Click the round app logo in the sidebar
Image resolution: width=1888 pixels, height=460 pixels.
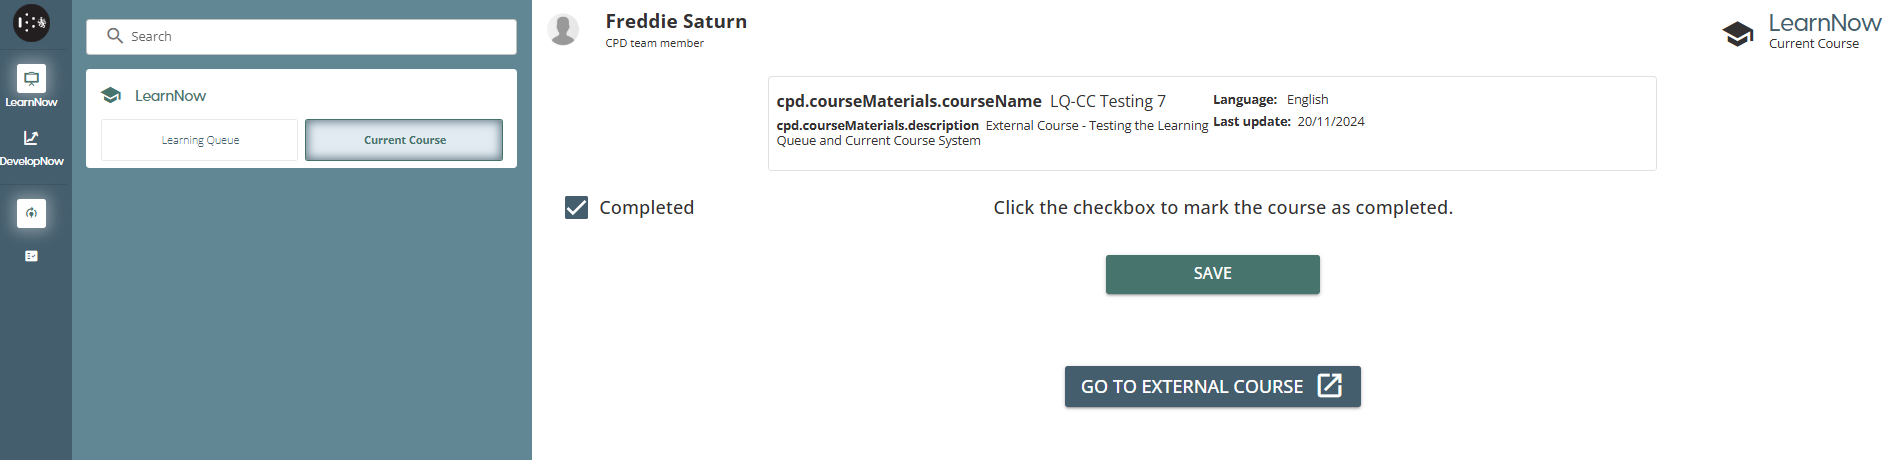click(31, 23)
